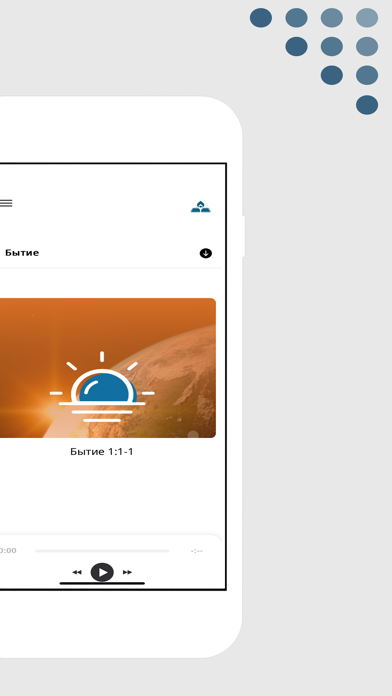Screen dimensions: 392x696
Task: Open the sunrise earth artwork
Action: point(107,368)
